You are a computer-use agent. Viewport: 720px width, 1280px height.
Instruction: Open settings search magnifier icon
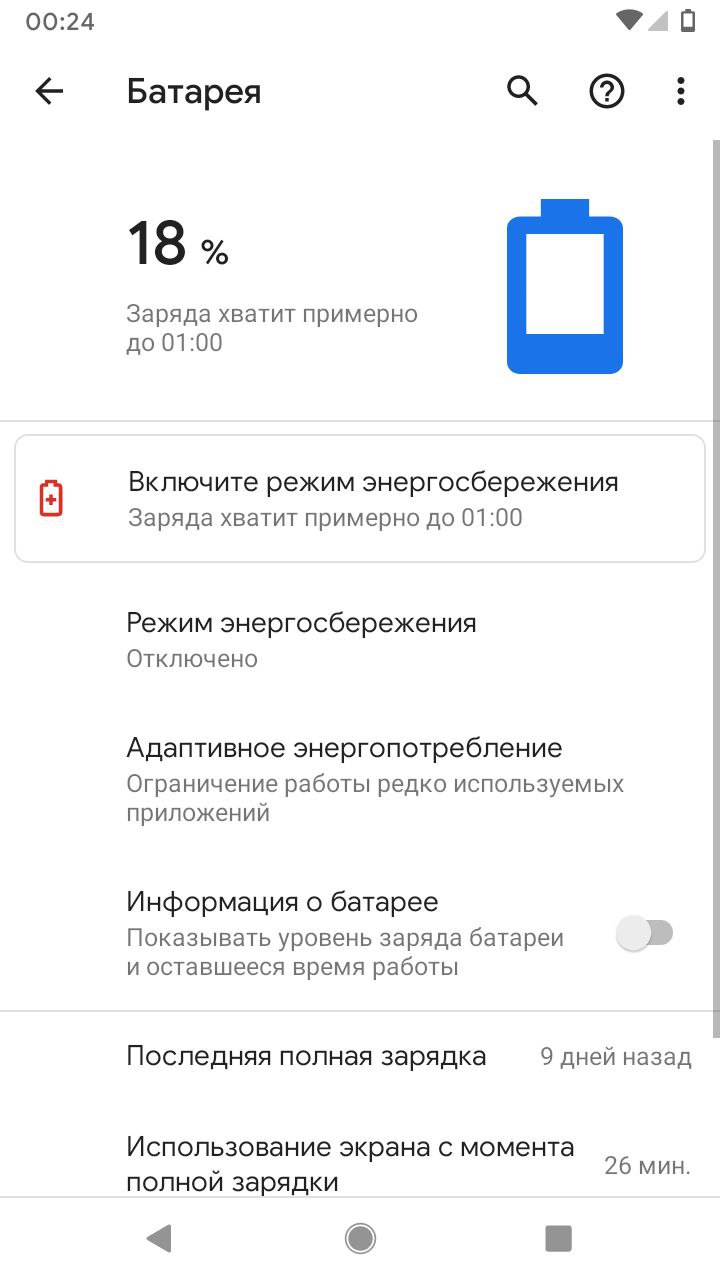(x=522, y=92)
